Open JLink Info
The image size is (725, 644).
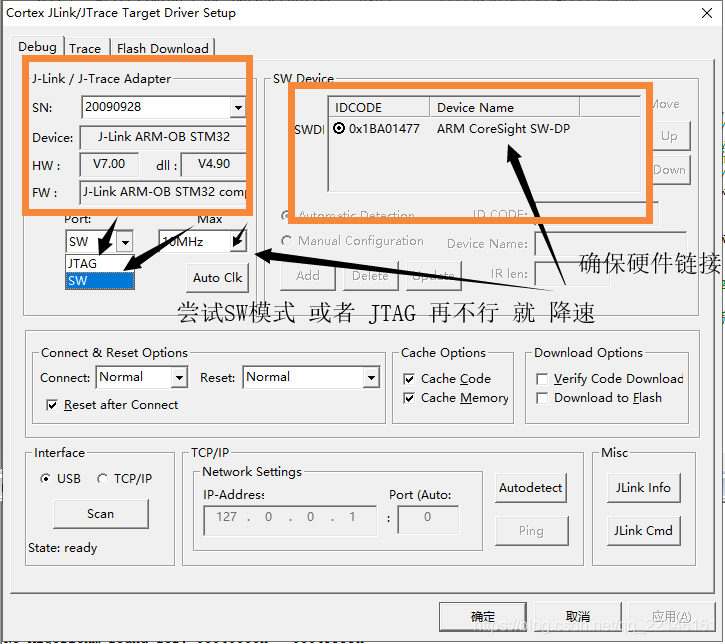(x=644, y=488)
